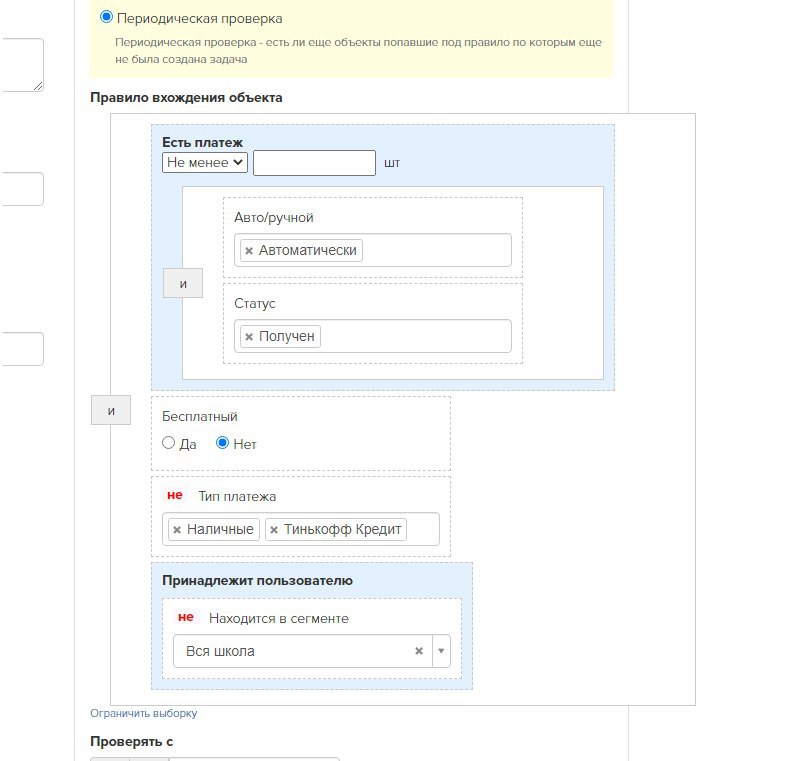Select the Периодическая проверка radio button
Screen dimensions: 807x761
[106, 17]
